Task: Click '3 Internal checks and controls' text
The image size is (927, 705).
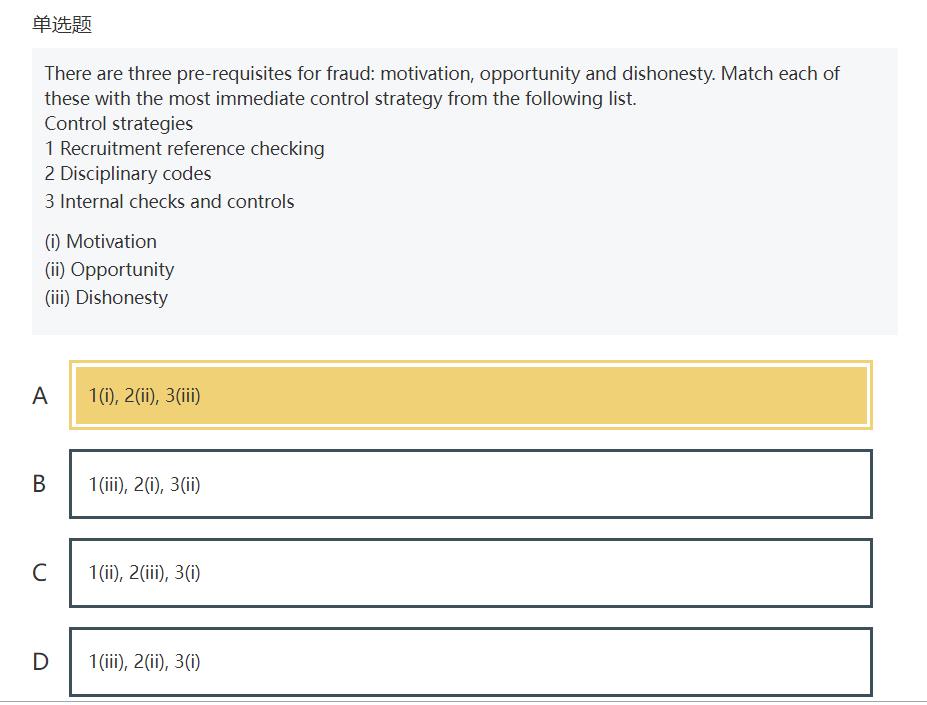Action: (170, 202)
